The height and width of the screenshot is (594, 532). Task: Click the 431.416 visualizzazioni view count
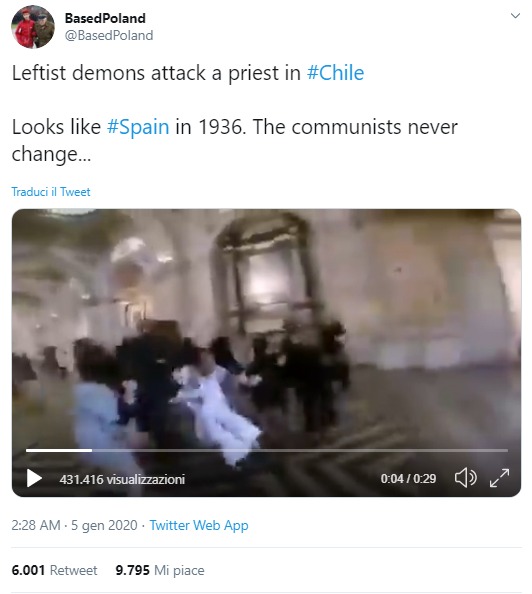pos(122,479)
